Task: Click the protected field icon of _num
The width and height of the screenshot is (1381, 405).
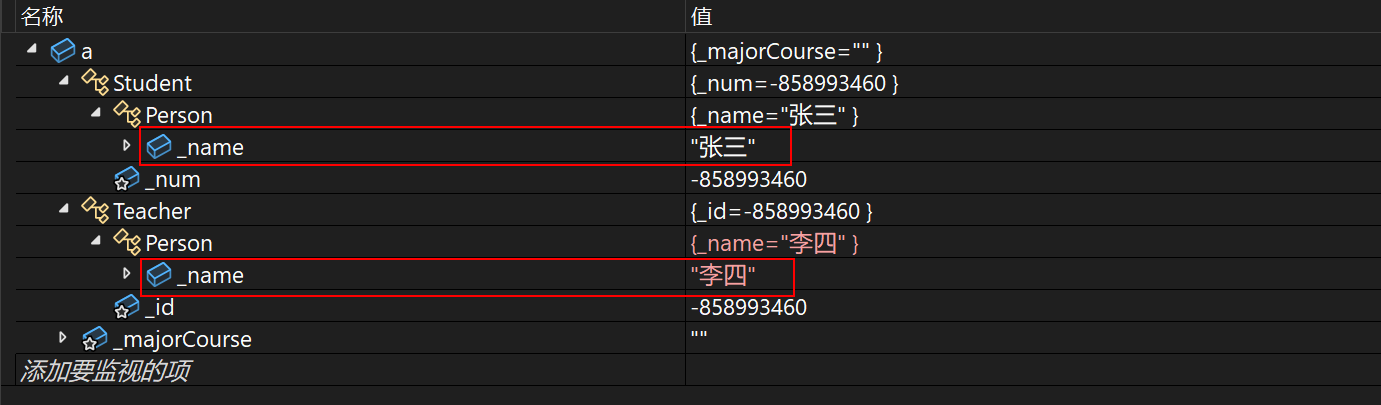Action: [127, 179]
